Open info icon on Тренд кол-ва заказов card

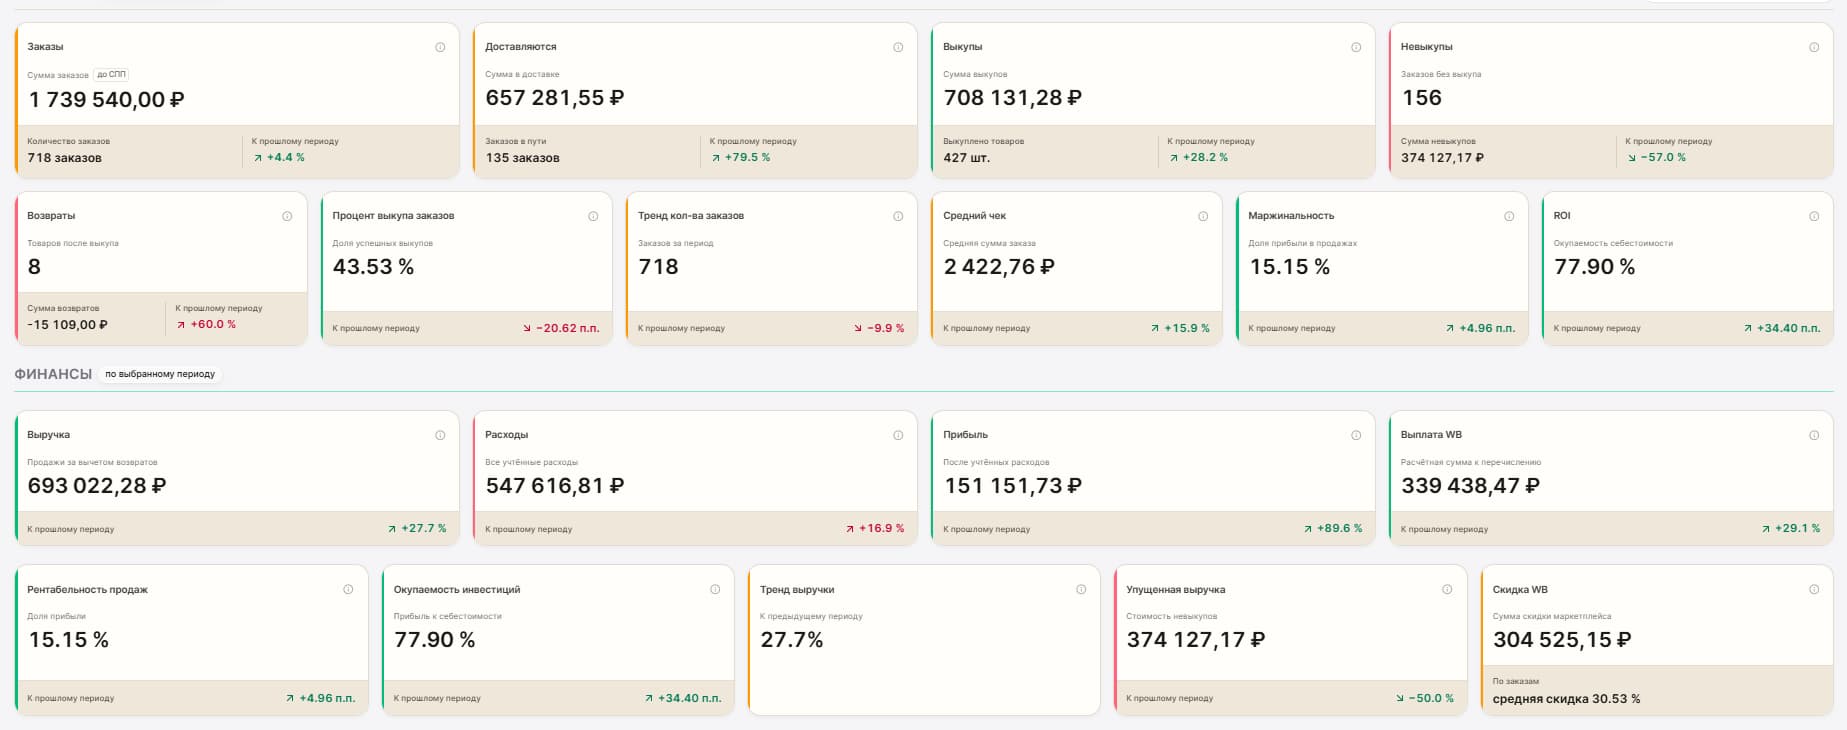point(898,216)
